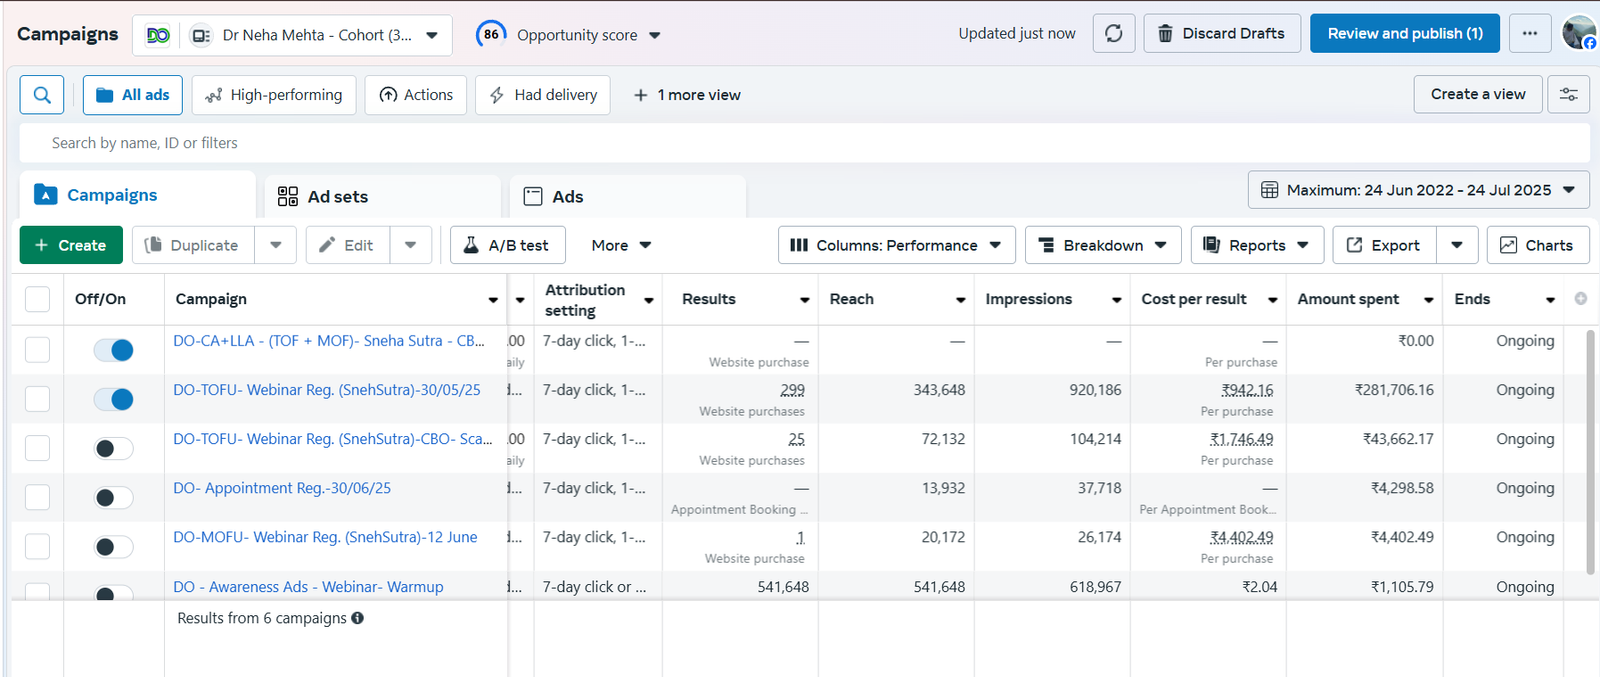Click the info icon beside results summary
The width and height of the screenshot is (1600, 677).
pos(358,618)
